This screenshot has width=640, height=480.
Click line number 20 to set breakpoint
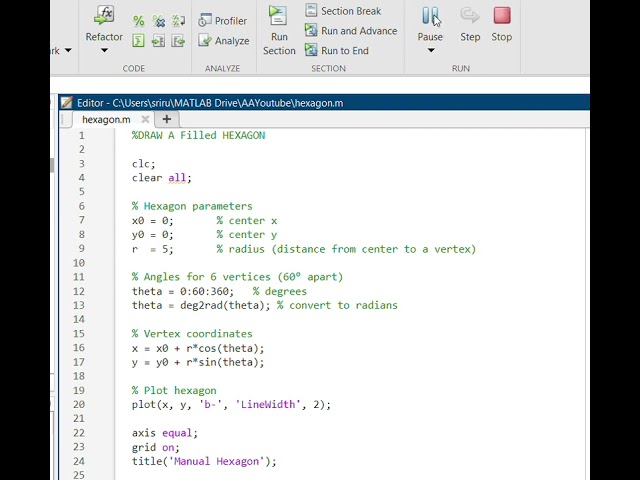[x=79, y=404]
